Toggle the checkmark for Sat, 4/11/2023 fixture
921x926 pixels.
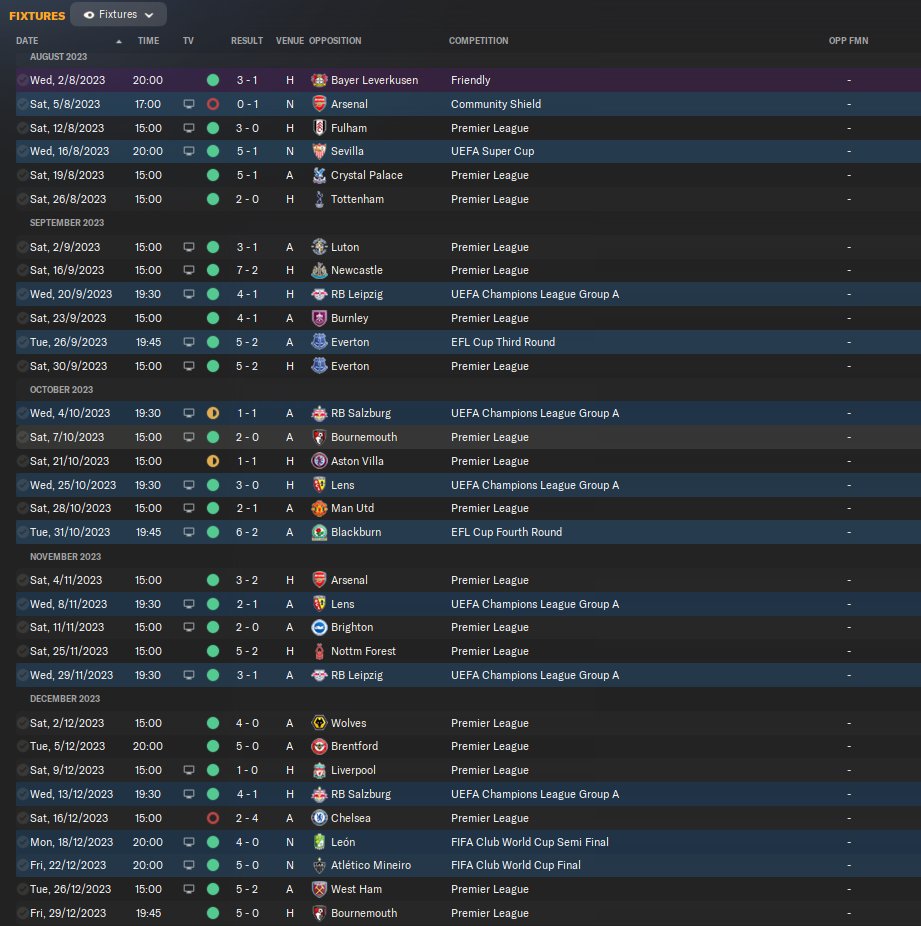point(22,581)
